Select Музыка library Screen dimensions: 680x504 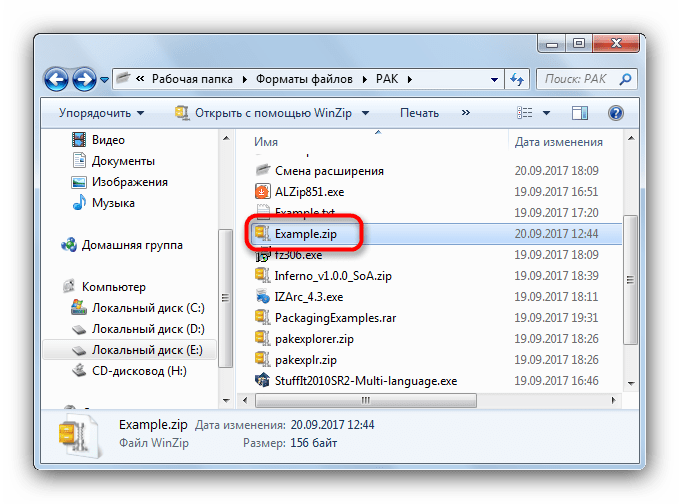pyautogui.click(x=113, y=203)
